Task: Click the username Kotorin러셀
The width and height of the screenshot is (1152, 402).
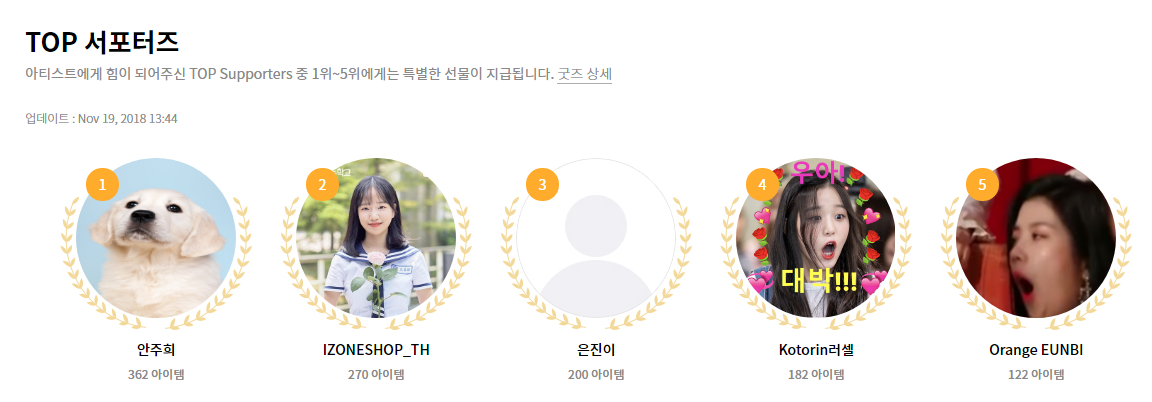Action: 816,351
